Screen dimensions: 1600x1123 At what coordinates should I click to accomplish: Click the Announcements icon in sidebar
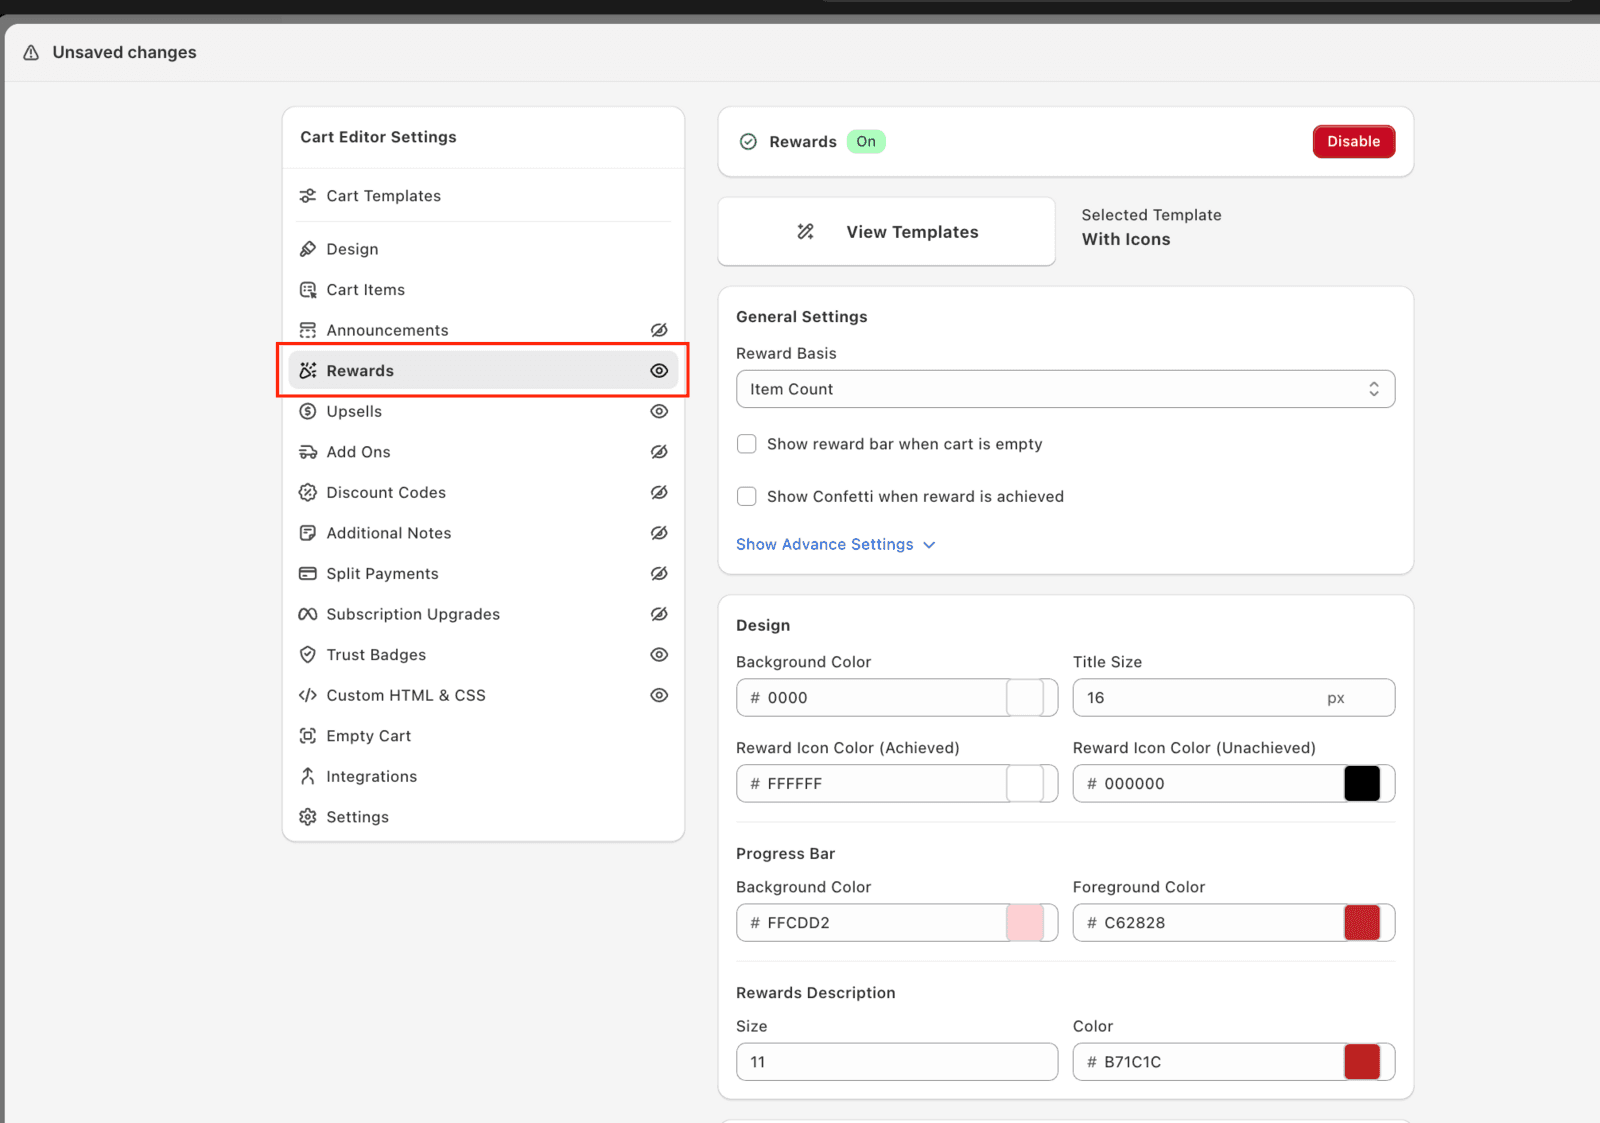tap(308, 330)
